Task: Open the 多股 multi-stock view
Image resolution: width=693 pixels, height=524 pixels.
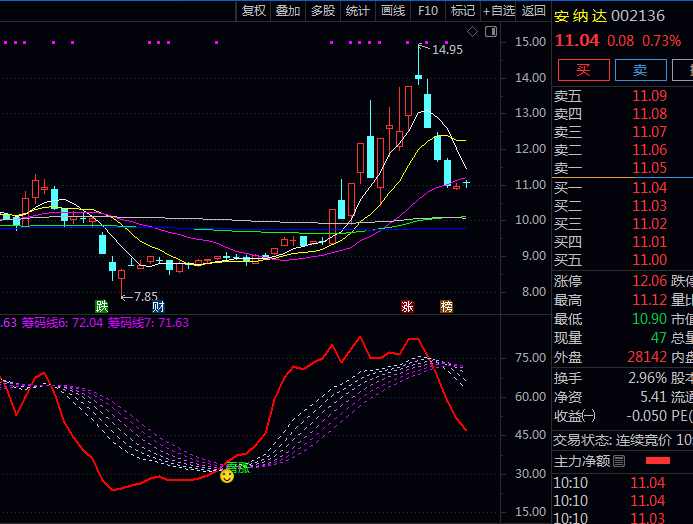Action: [x=322, y=11]
